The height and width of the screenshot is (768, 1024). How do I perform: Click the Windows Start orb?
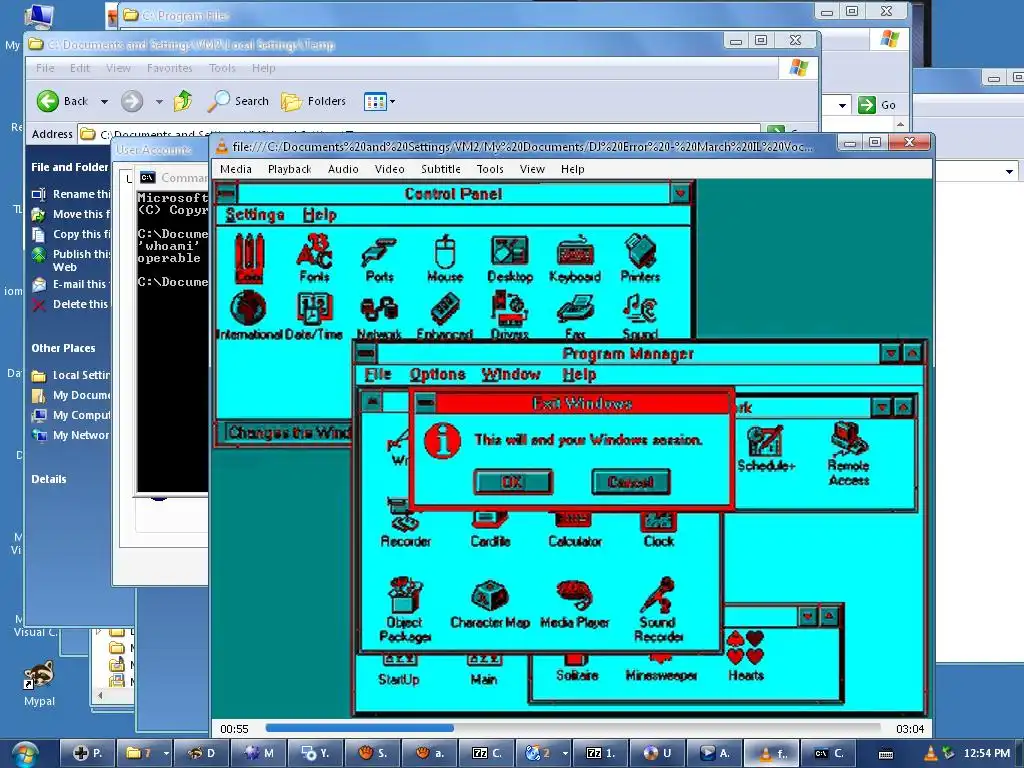click(x=24, y=754)
